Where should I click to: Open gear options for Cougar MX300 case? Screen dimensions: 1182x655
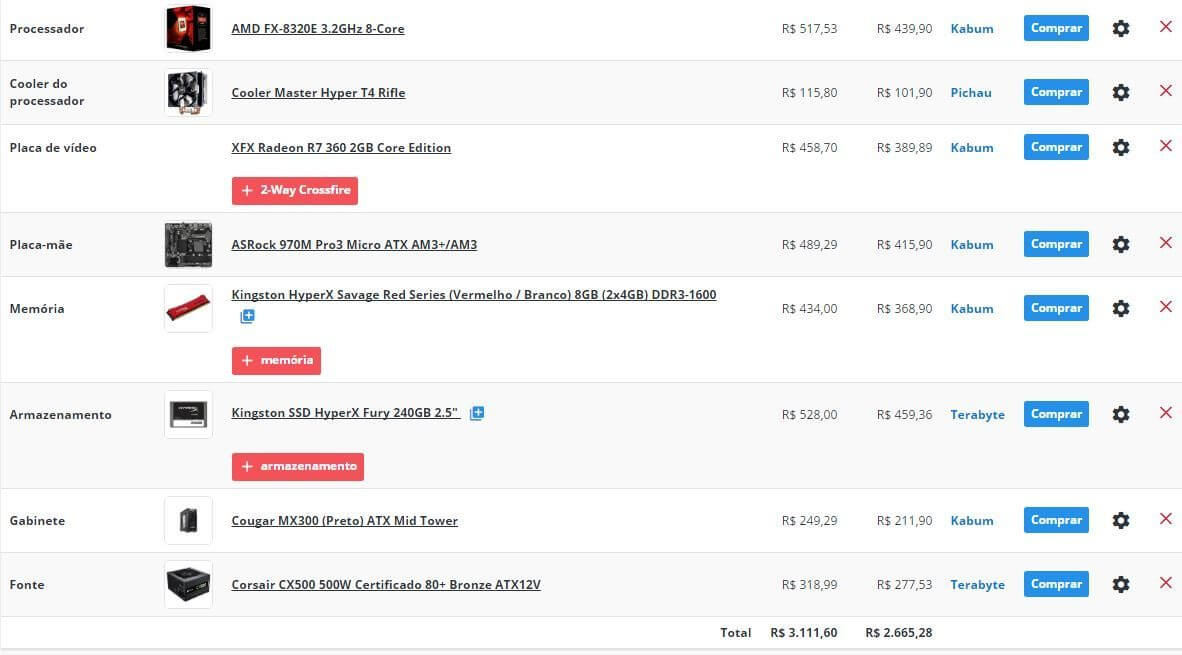(1121, 521)
